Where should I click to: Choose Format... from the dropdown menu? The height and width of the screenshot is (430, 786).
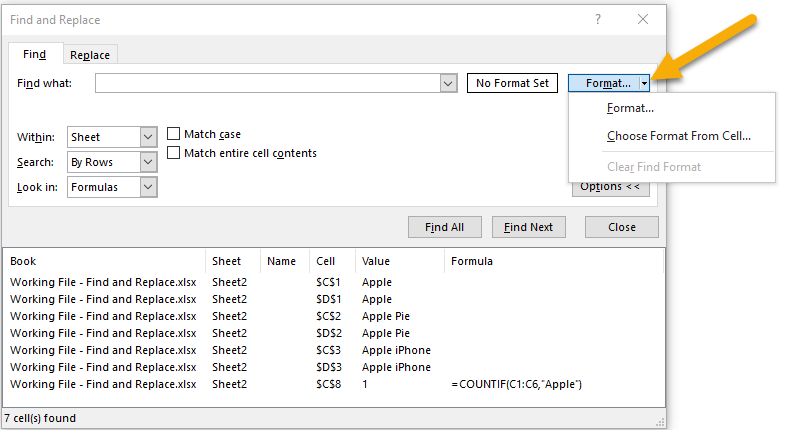pos(630,108)
